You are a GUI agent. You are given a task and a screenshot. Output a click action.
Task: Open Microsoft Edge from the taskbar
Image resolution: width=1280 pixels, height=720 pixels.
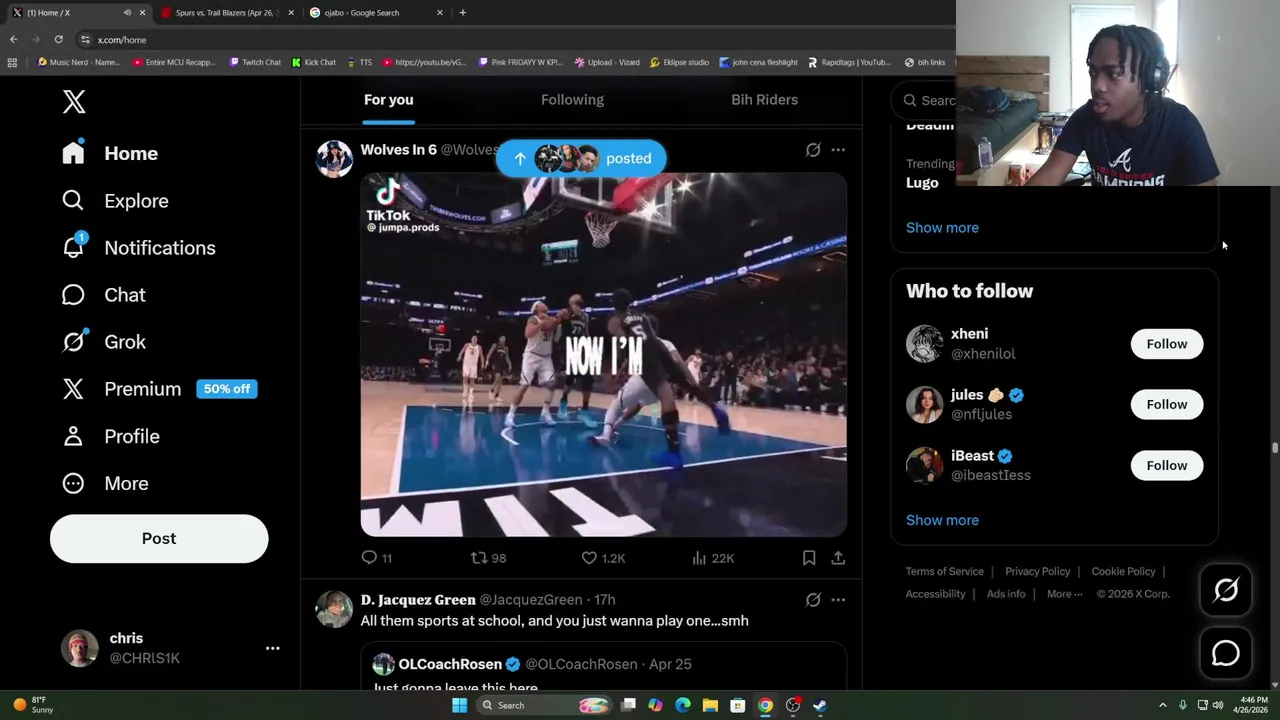tap(683, 705)
